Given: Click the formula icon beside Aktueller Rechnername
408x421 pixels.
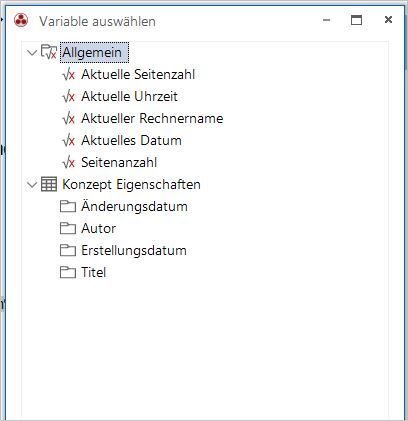Looking at the screenshot, I should click(68, 118).
